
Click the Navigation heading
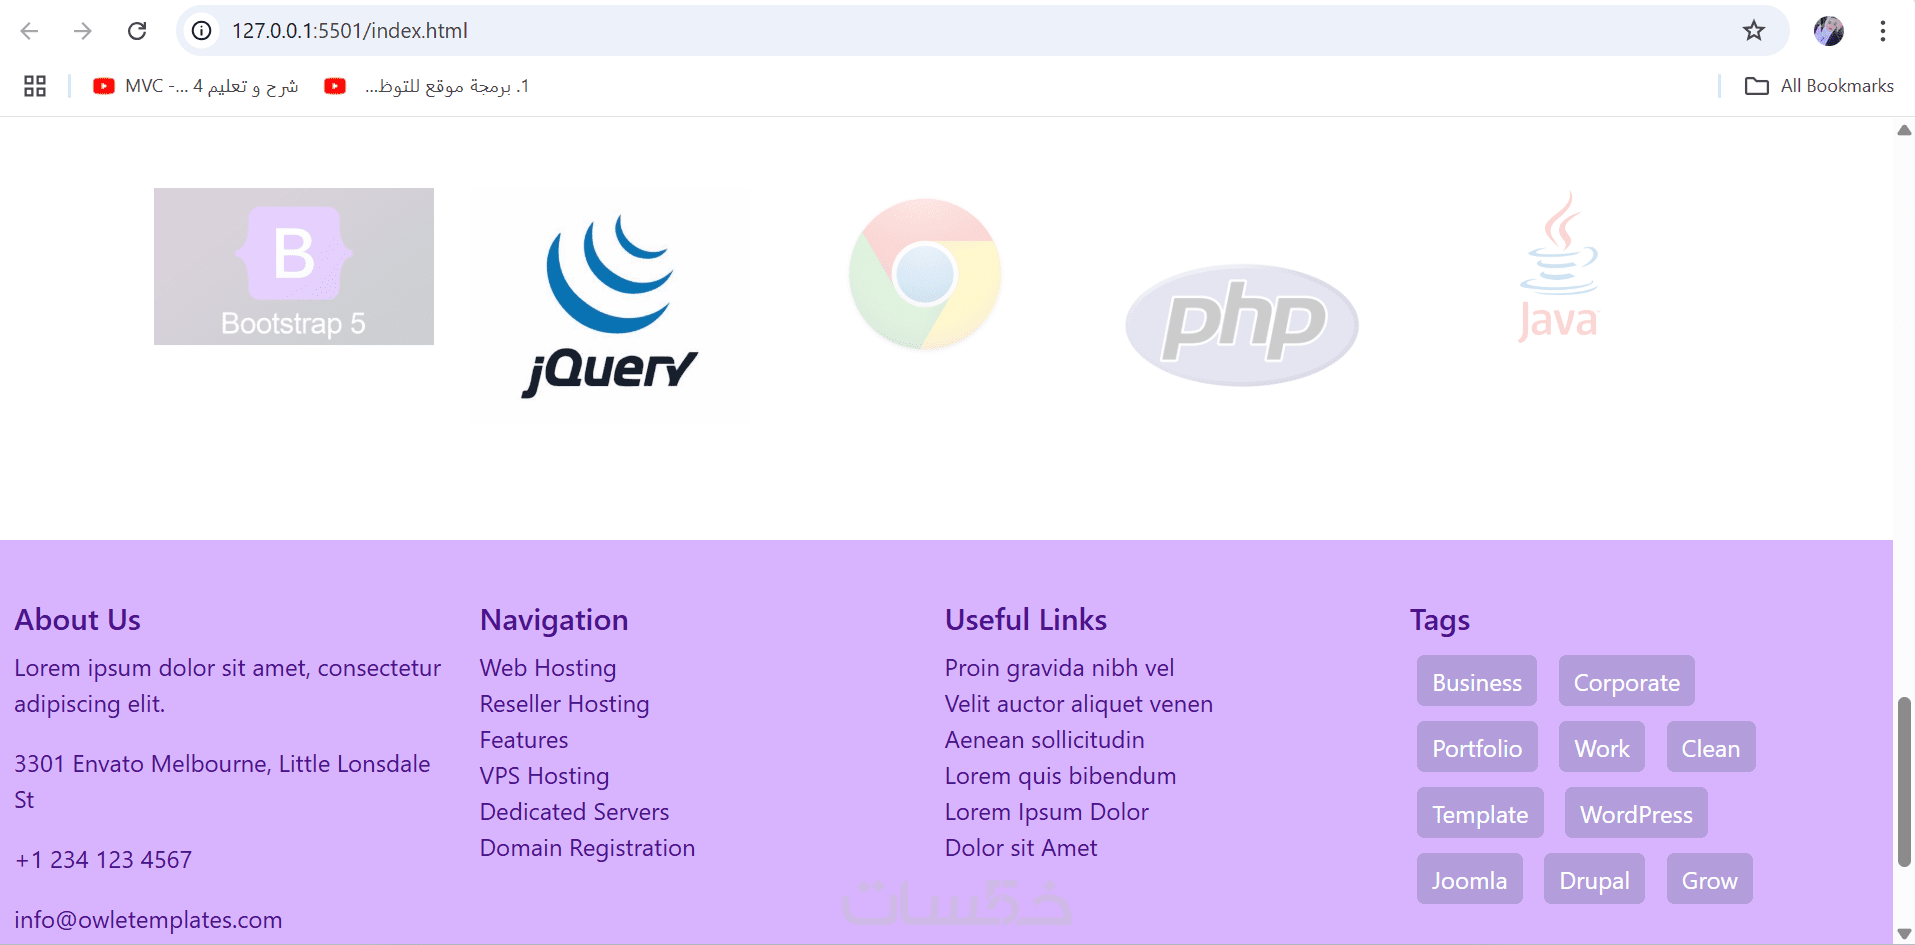point(554,620)
